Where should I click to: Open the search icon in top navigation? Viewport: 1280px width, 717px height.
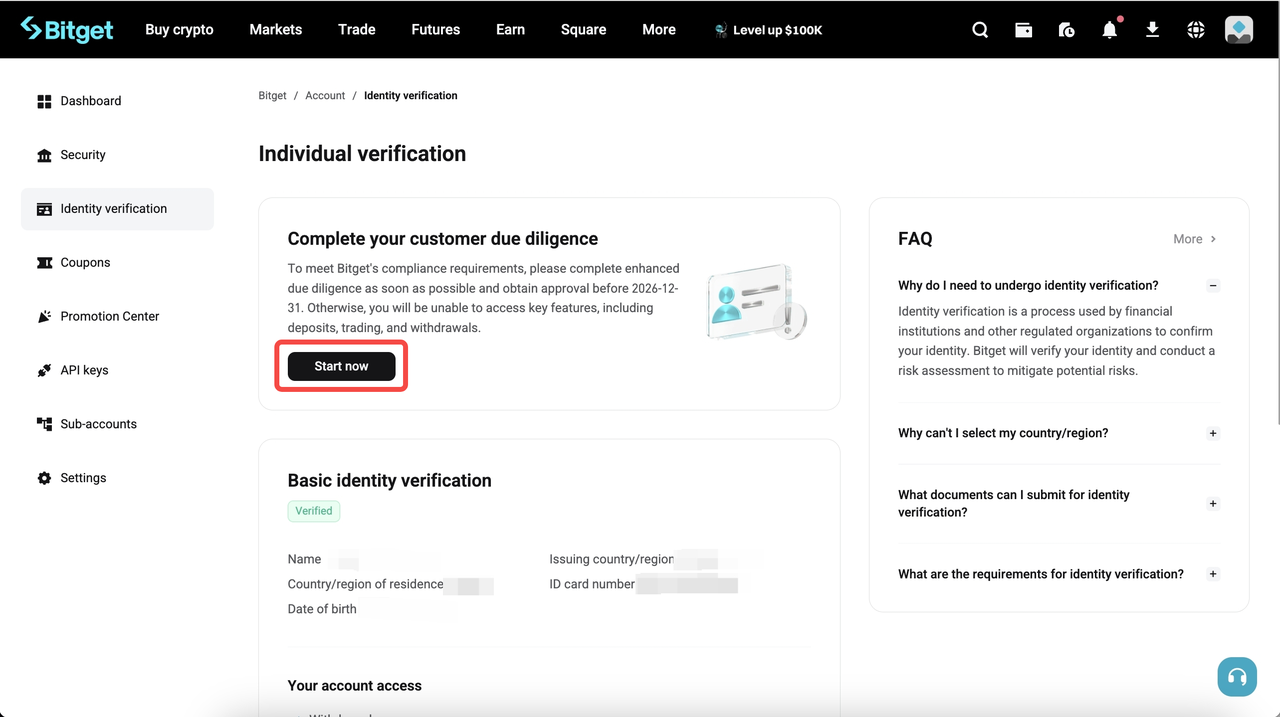[979, 29]
